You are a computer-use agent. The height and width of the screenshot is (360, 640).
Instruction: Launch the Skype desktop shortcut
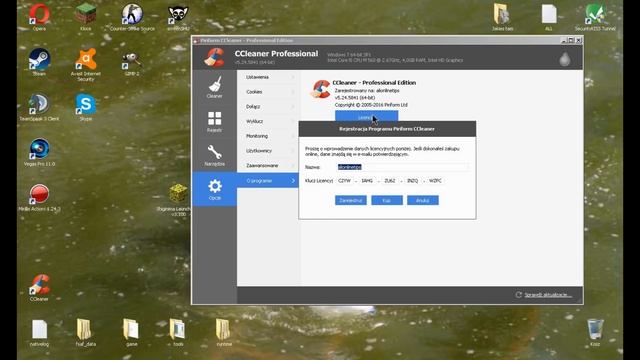point(85,107)
